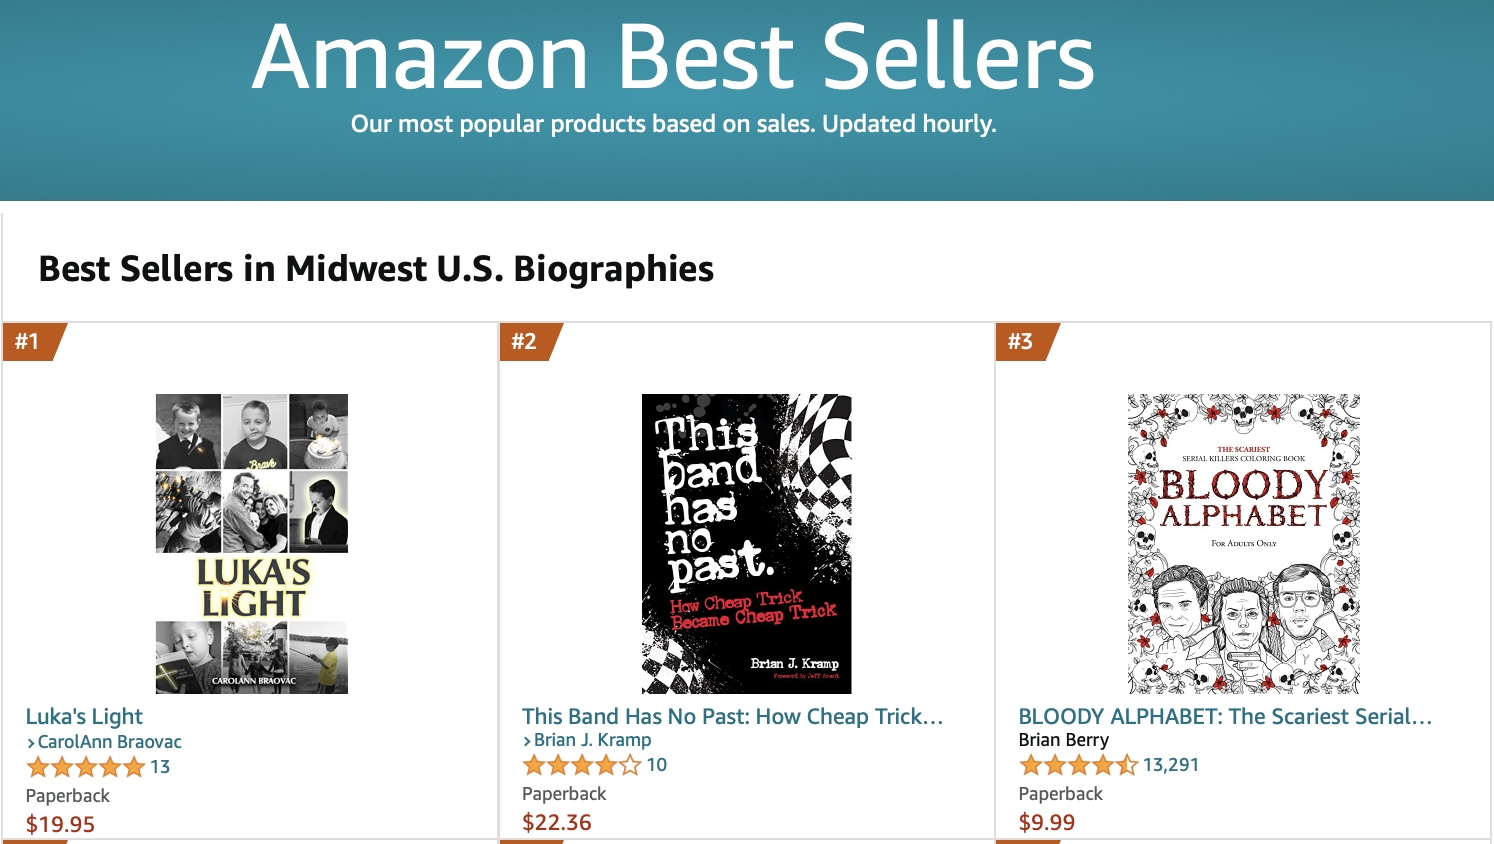Viewport: 1494px width, 844px height.
Task: Open the Bloody Alphabet cover image
Action: 1244,543
